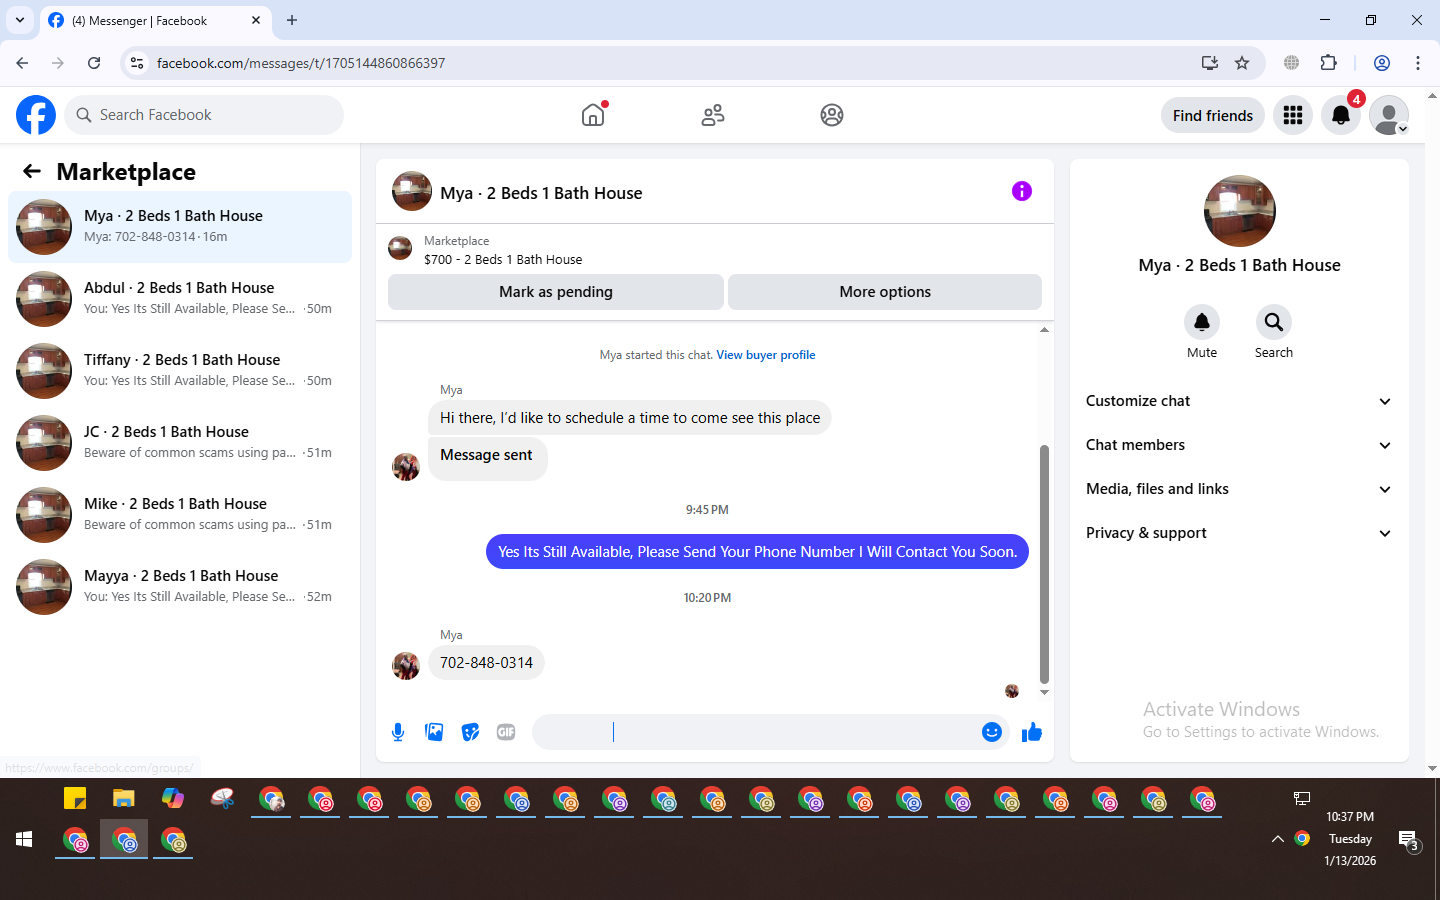Open the $700 2 Beds 1 Bath House listing
Image resolution: width=1440 pixels, height=900 pixels.
point(503,259)
